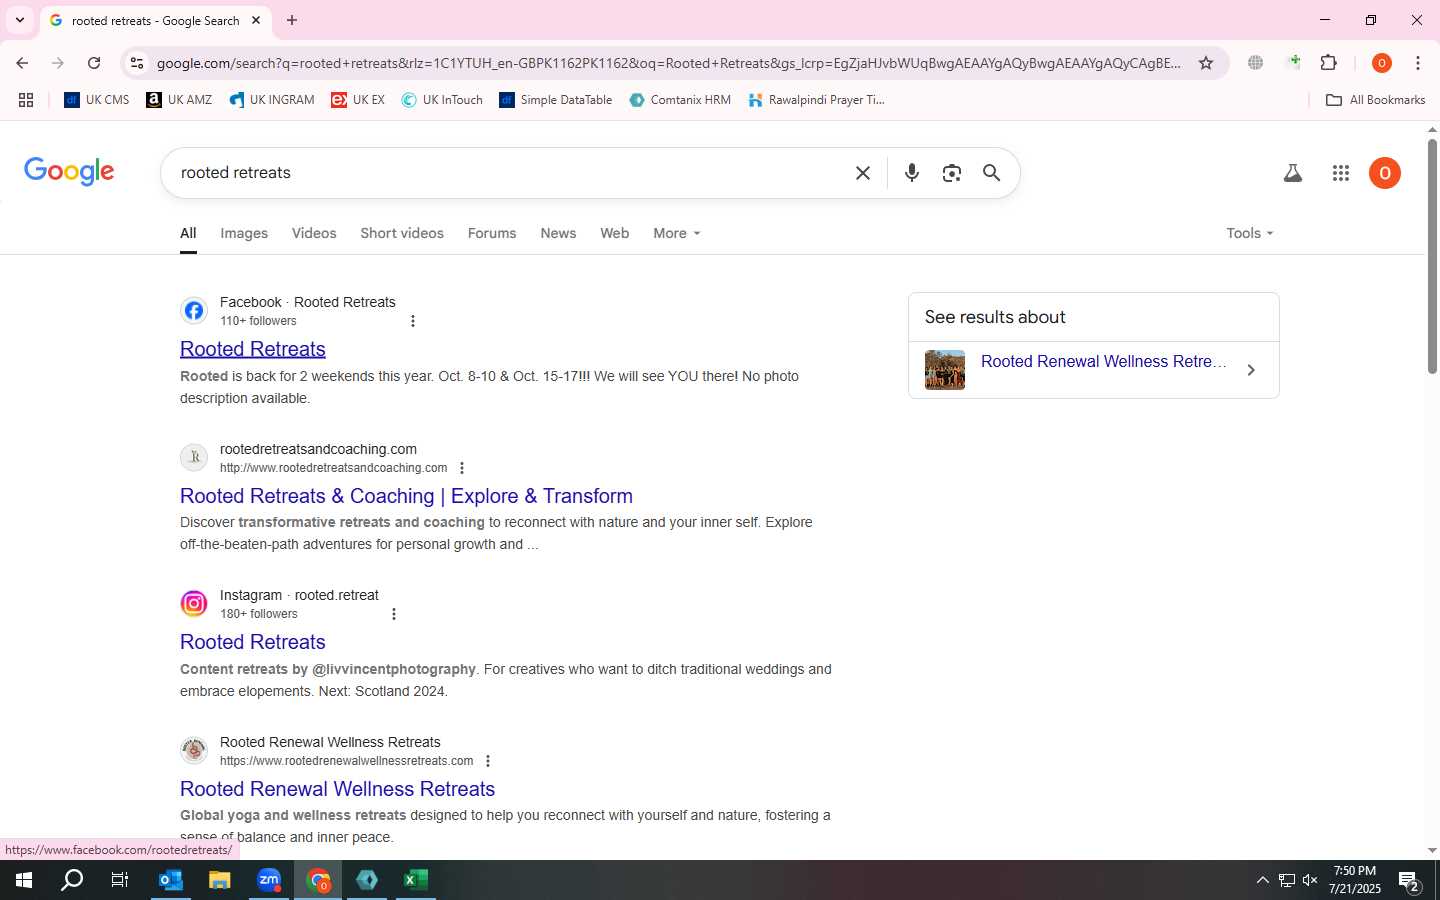This screenshot has width=1440, height=900.
Task: Switch to Videos tab
Action: pyautogui.click(x=314, y=233)
